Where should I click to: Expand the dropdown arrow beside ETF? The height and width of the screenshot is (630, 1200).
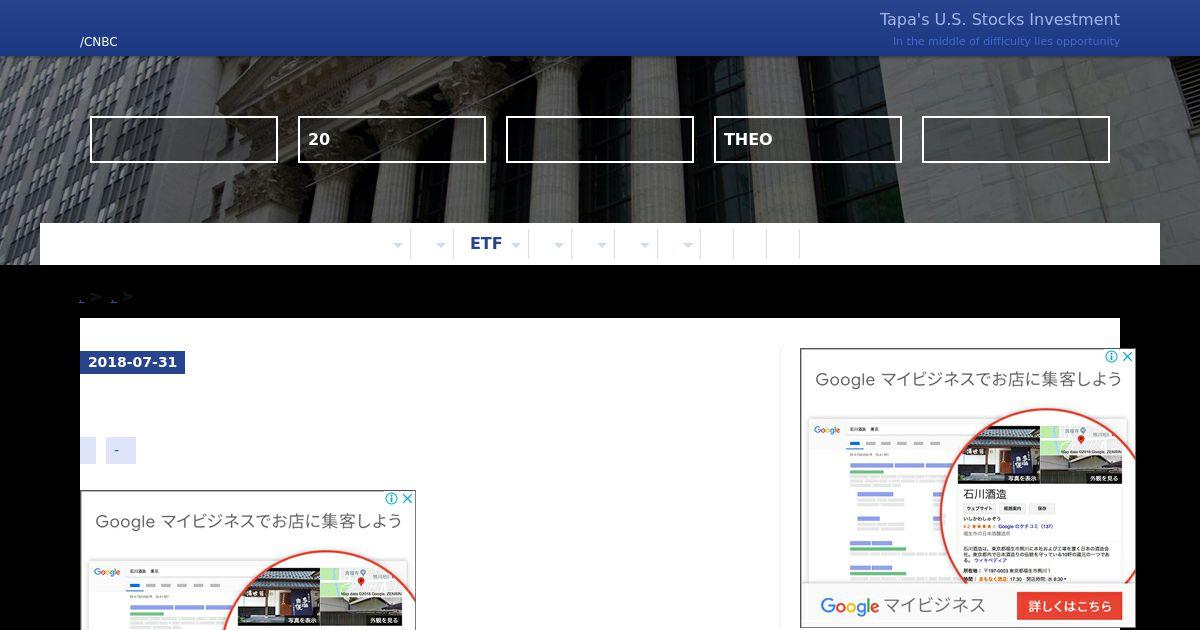point(516,245)
